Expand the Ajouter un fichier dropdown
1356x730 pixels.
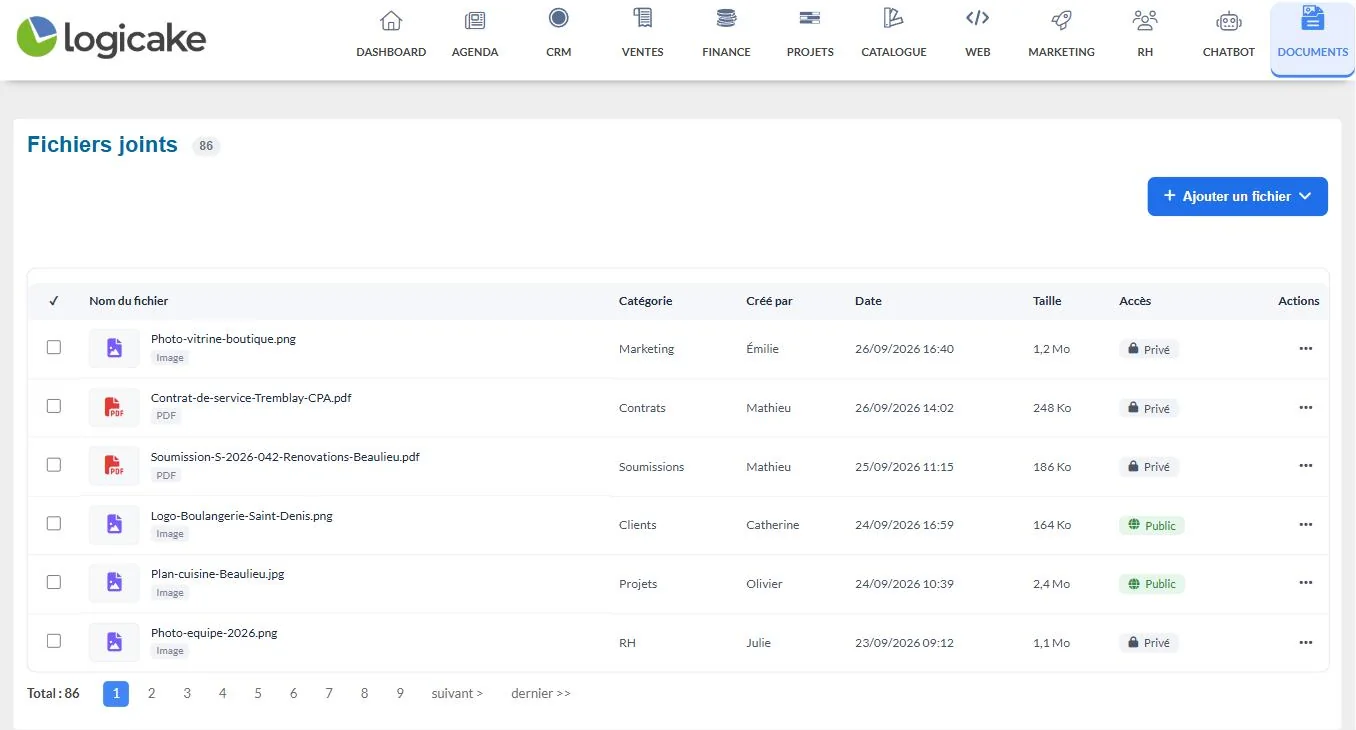[1237, 196]
